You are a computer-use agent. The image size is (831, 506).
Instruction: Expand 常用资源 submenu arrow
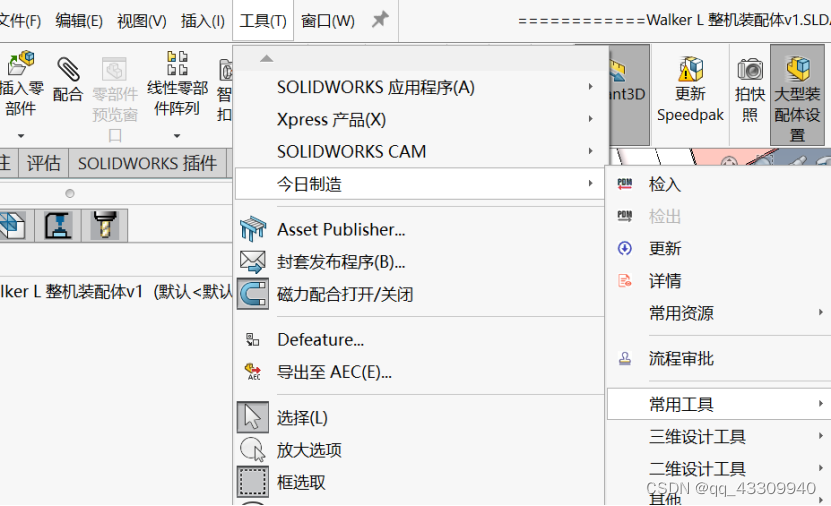[820, 313]
